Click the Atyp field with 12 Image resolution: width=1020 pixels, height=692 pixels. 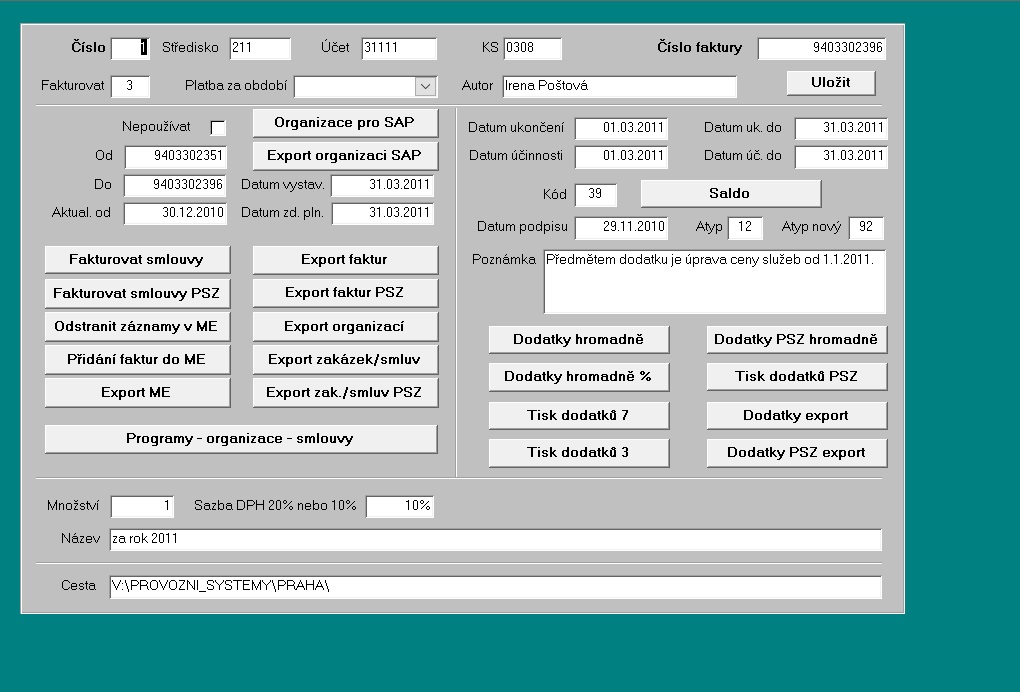point(745,228)
